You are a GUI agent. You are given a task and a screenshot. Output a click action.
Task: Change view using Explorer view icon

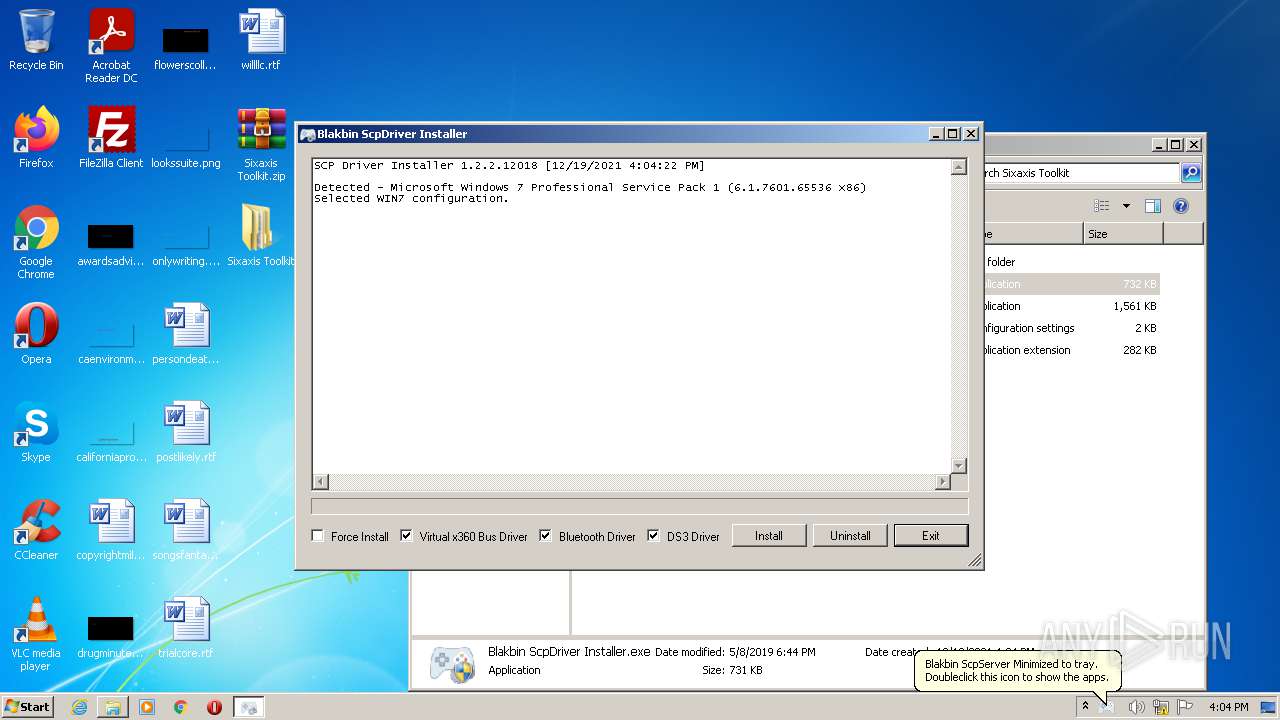pos(1102,206)
